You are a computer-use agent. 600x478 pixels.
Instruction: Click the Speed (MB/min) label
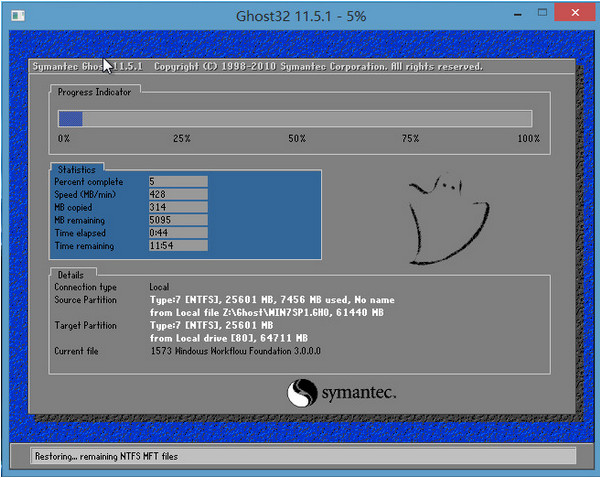(85, 194)
